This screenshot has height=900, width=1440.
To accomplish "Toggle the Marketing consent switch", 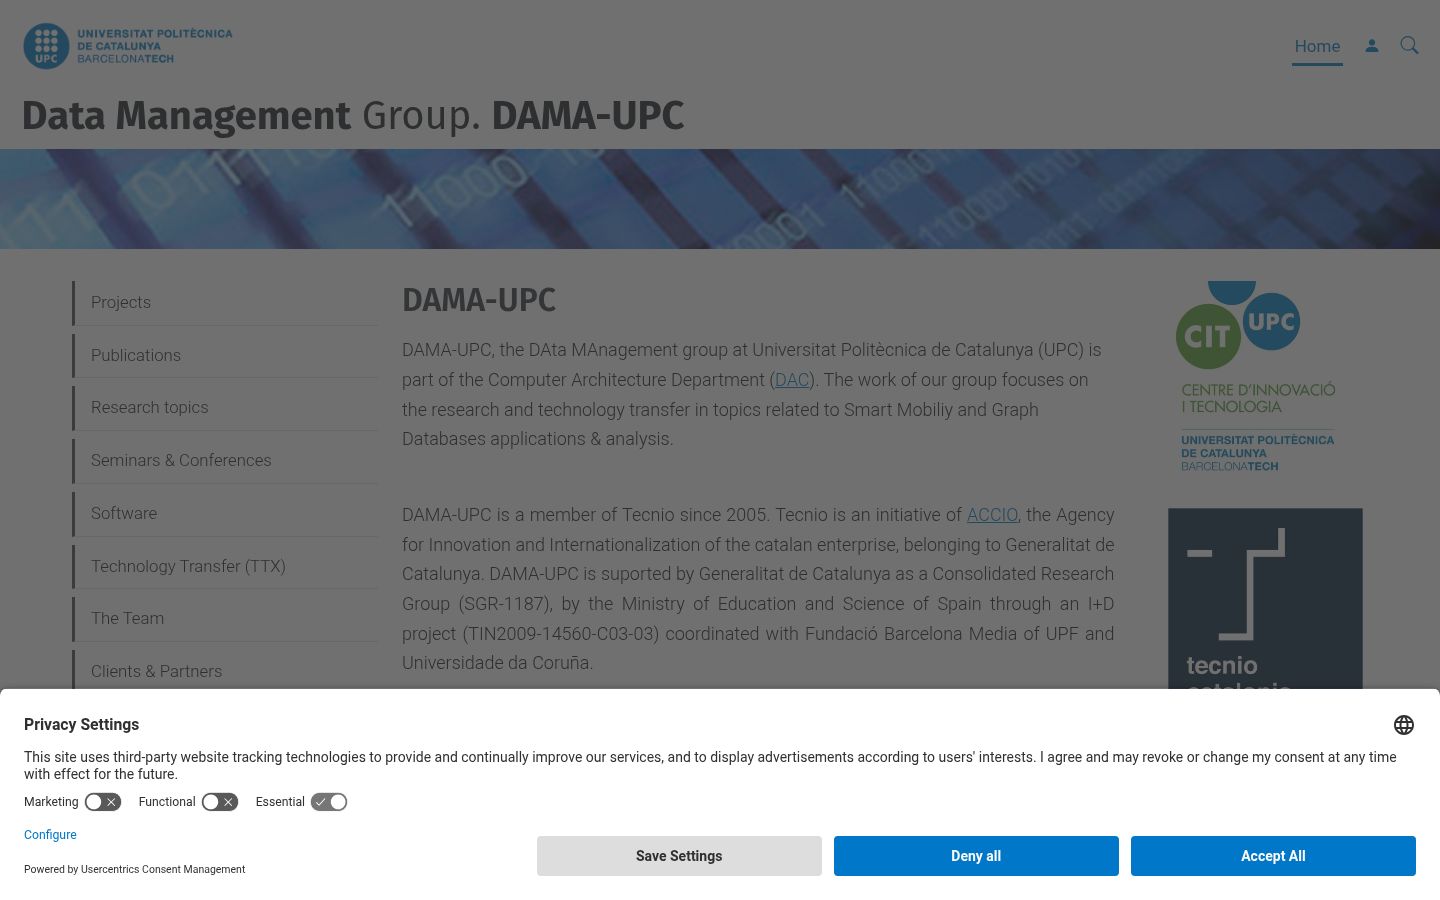I will 103,802.
